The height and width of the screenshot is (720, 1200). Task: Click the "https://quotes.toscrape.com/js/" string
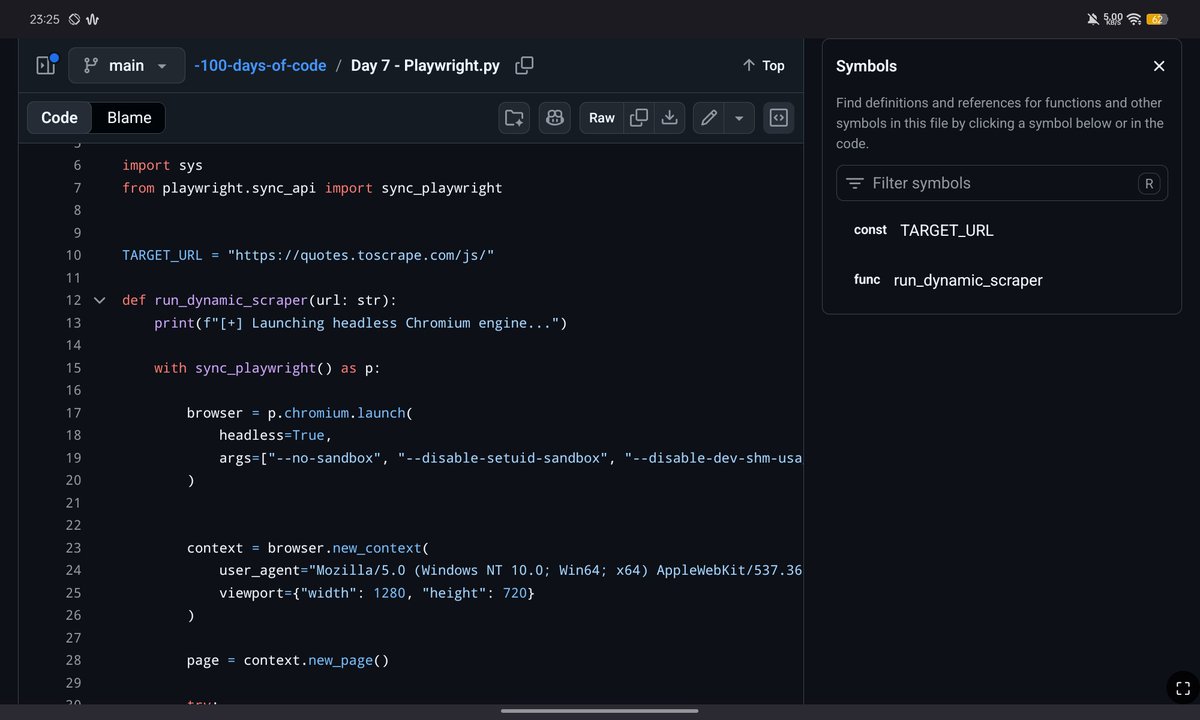click(x=361, y=255)
